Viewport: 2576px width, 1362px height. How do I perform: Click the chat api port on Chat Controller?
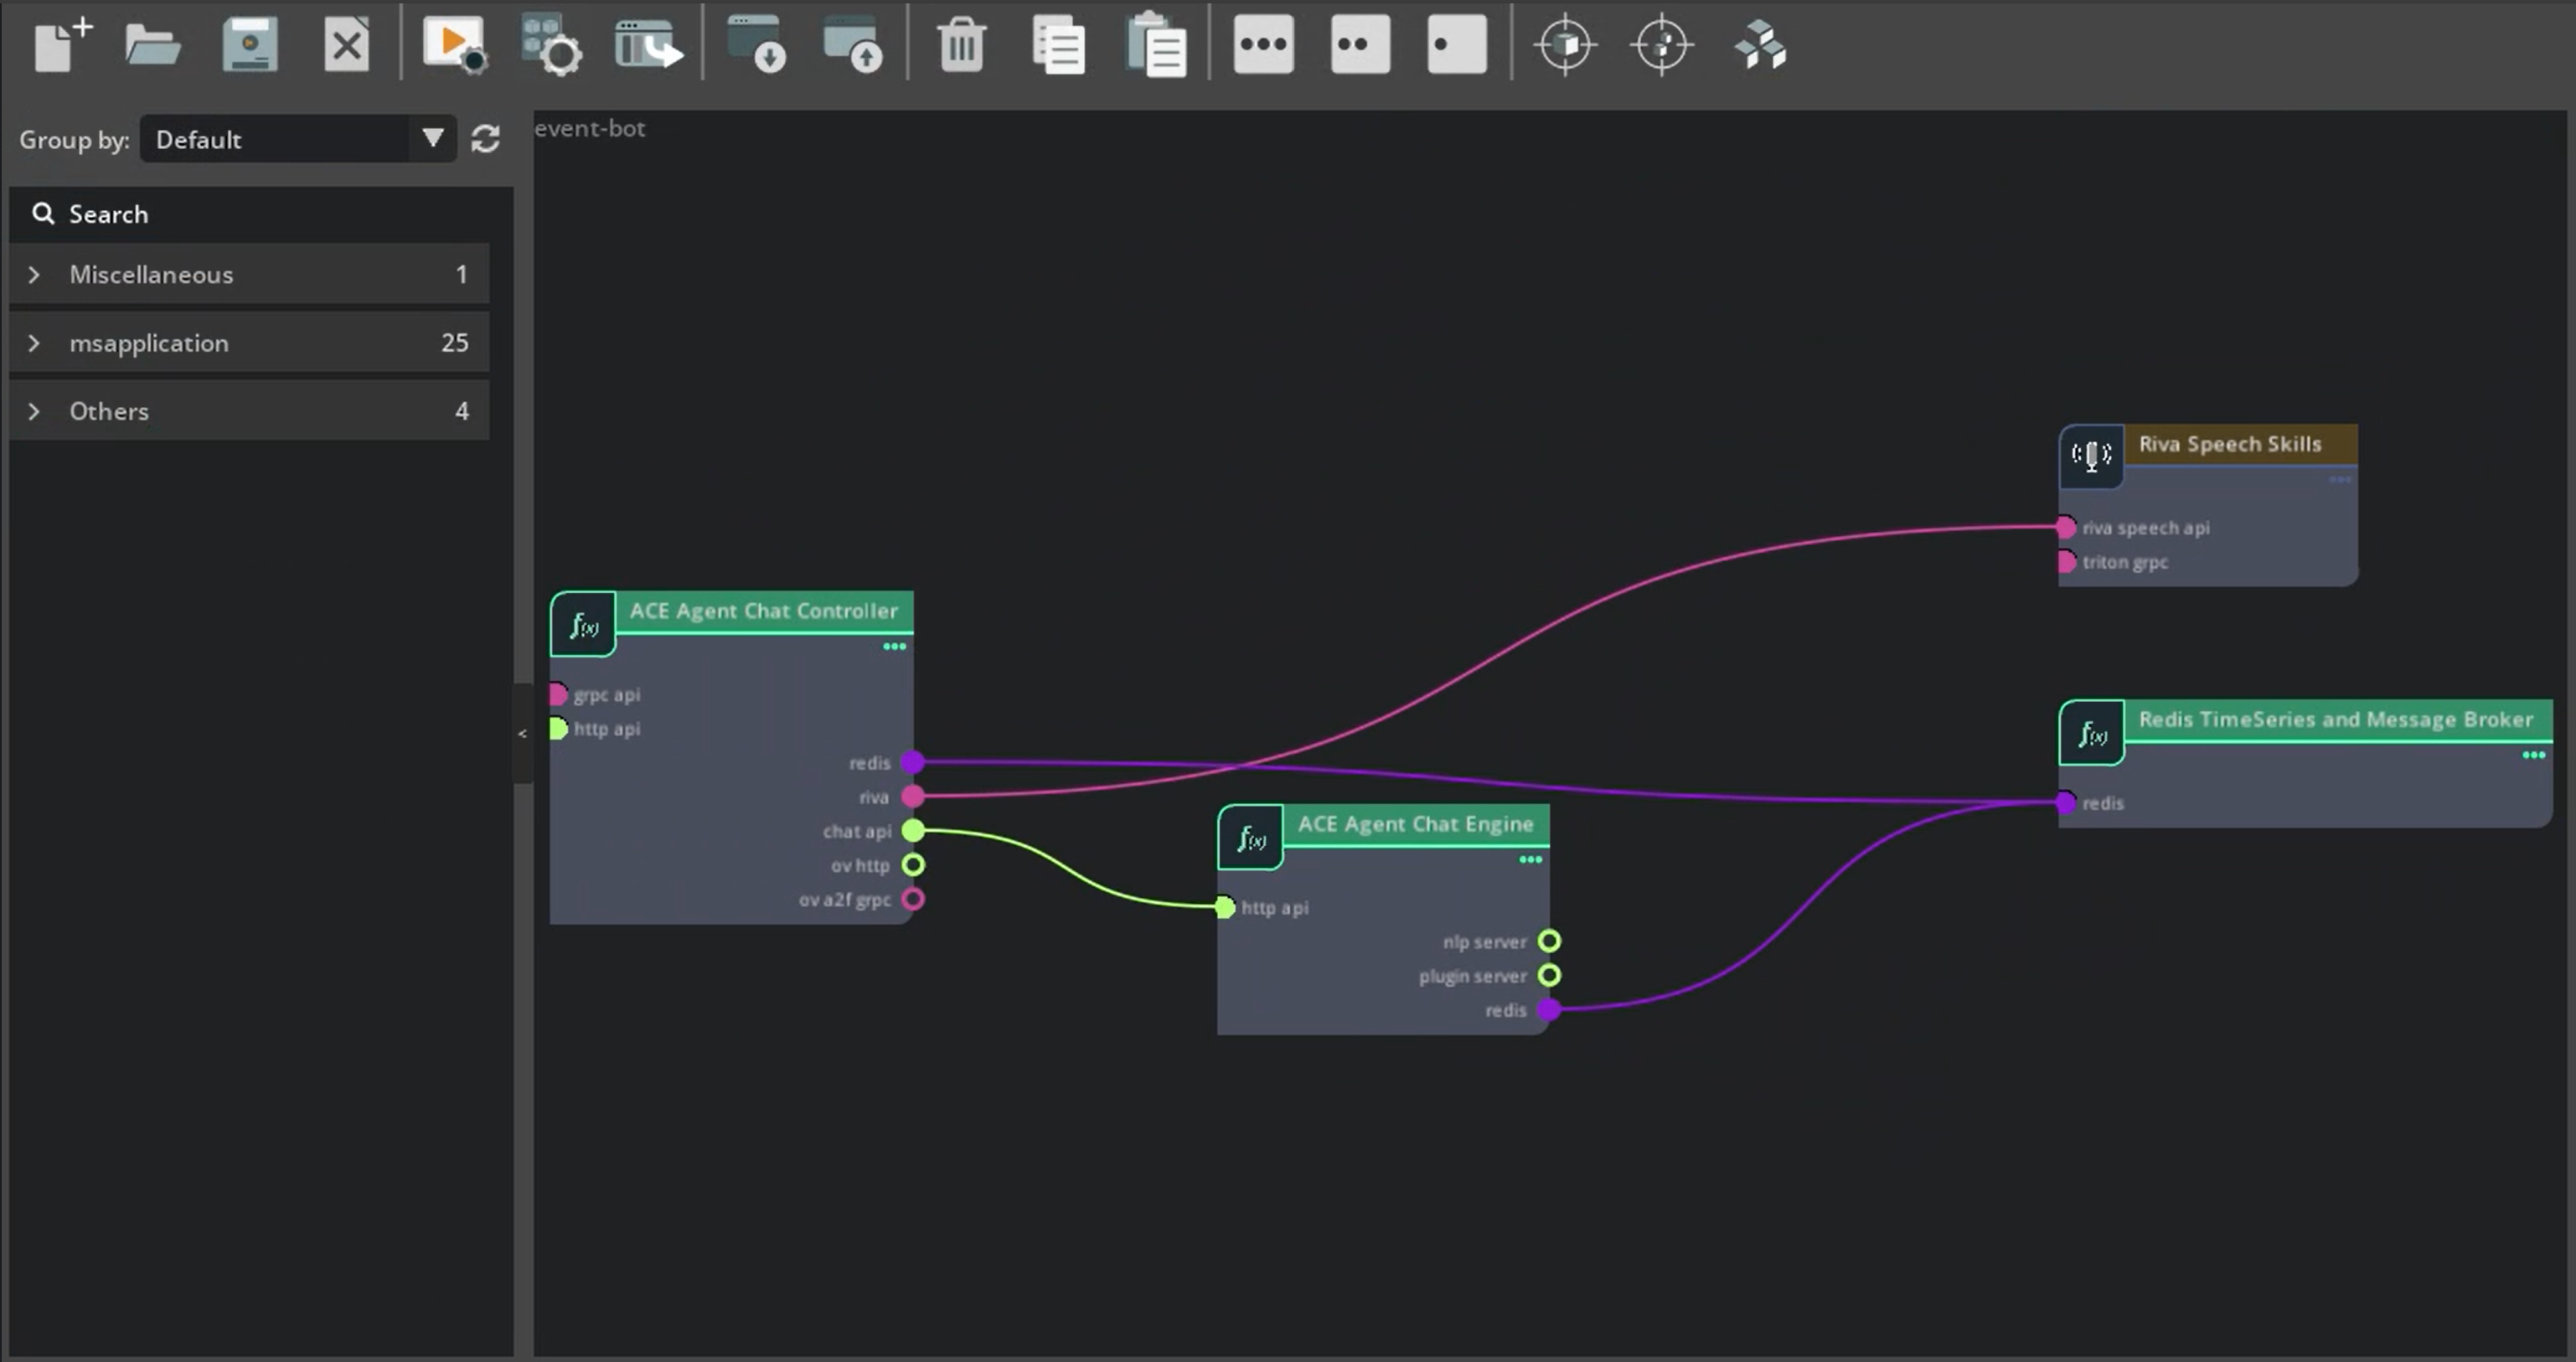(912, 831)
